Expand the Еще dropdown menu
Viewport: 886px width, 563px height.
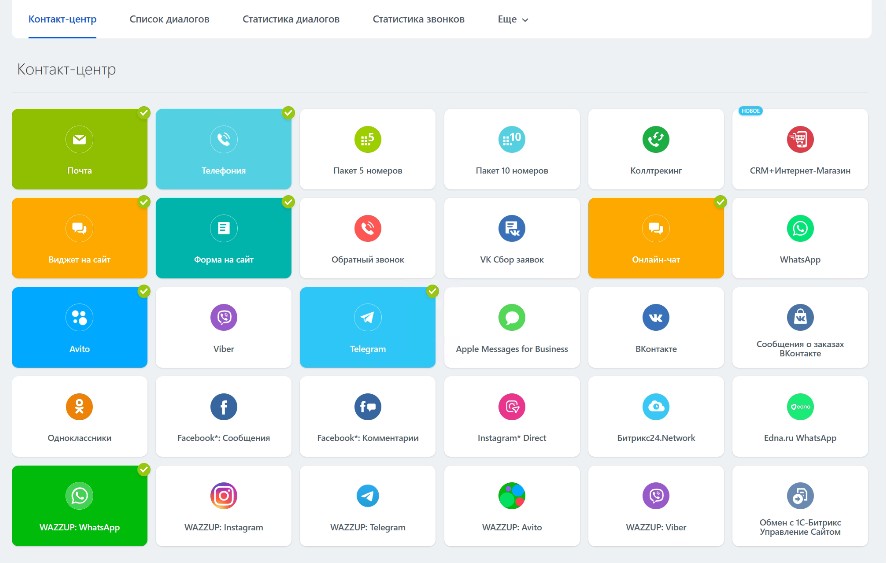pos(512,19)
